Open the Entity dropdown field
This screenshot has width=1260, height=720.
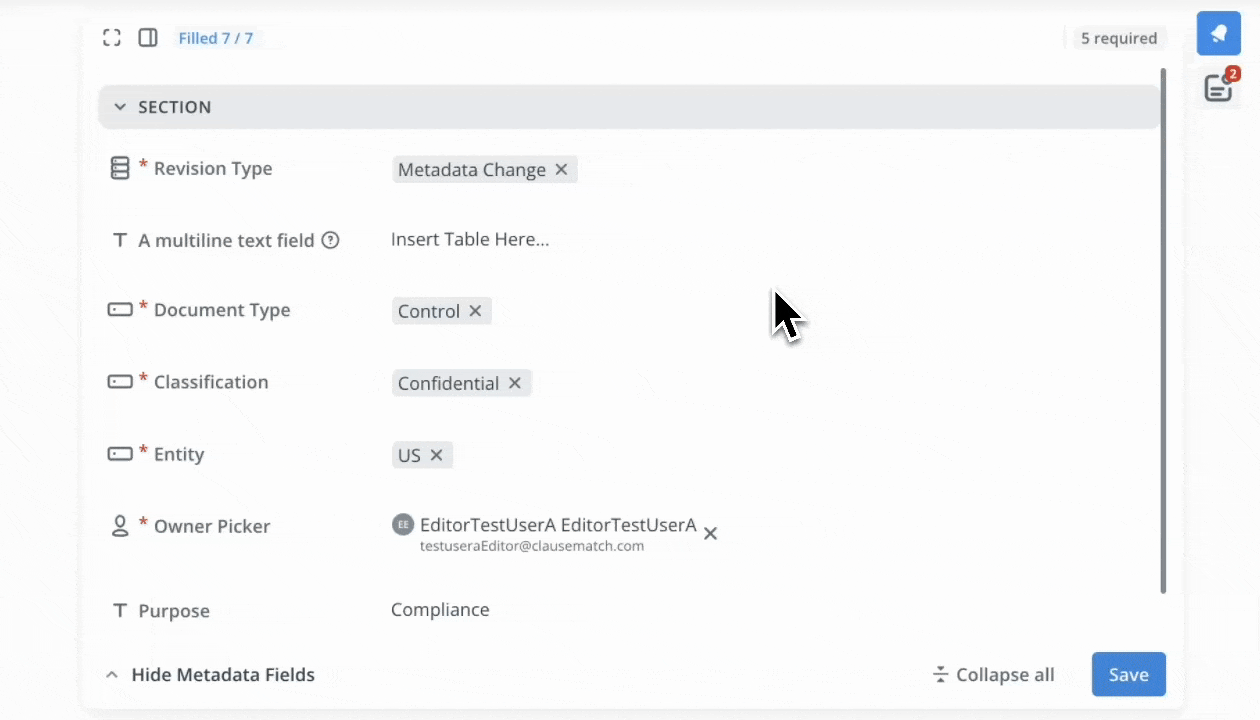pyautogui.click(x=750, y=455)
